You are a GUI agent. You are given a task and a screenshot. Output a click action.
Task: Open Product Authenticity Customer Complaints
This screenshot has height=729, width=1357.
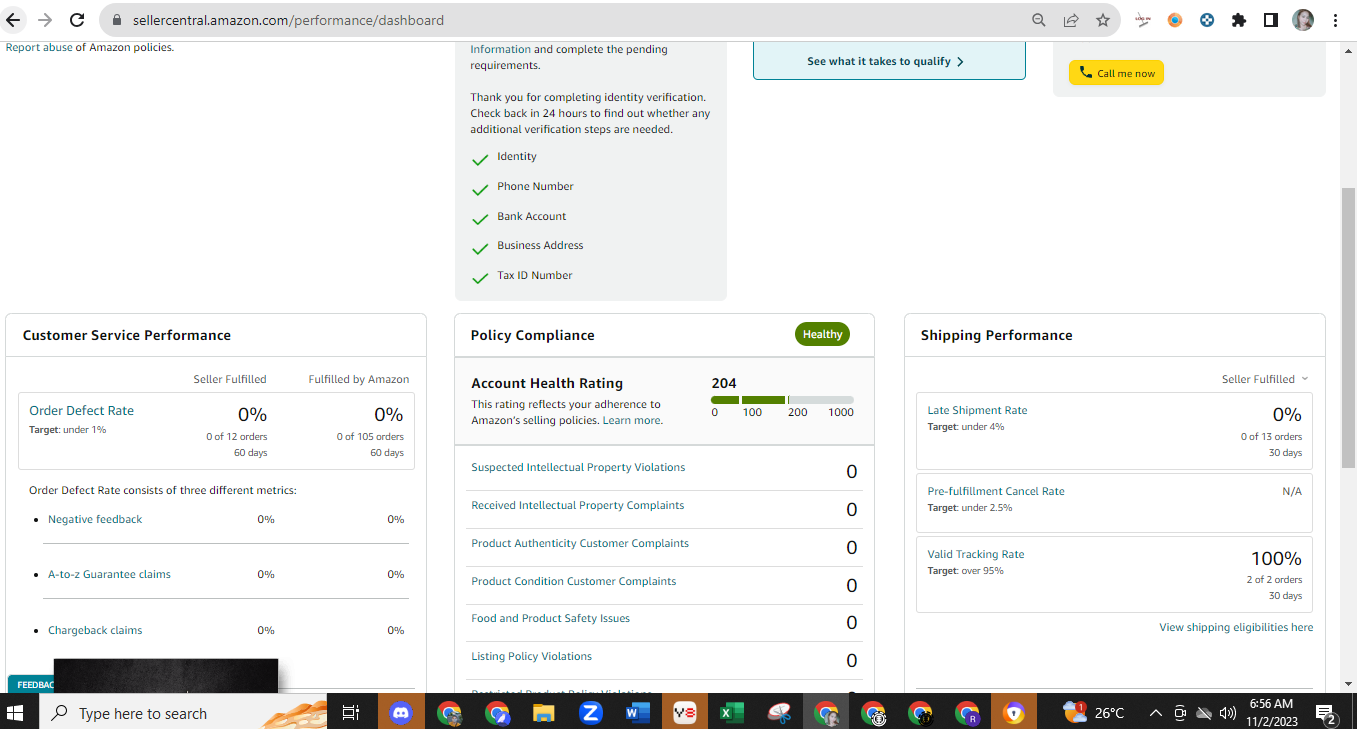[x=580, y=543]
